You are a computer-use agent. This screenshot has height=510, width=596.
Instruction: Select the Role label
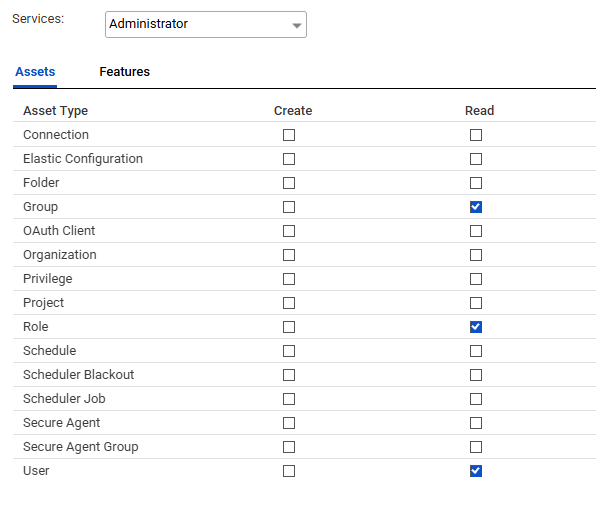pyautogui.click(x=36, y=327)
